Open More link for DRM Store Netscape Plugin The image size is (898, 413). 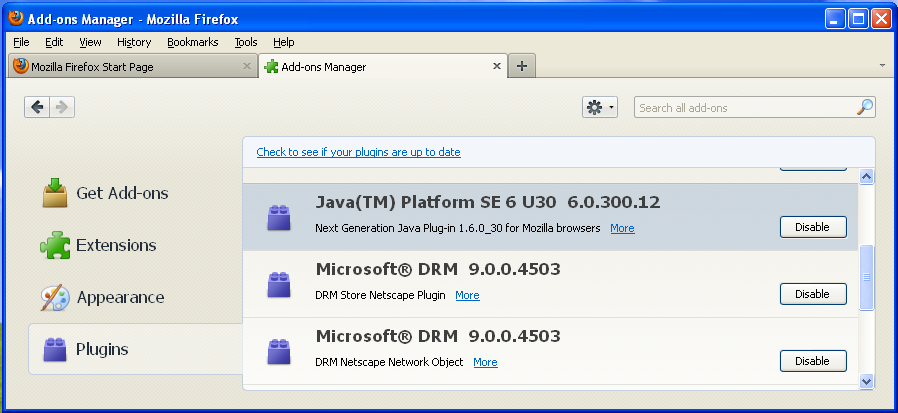point(467,295)
